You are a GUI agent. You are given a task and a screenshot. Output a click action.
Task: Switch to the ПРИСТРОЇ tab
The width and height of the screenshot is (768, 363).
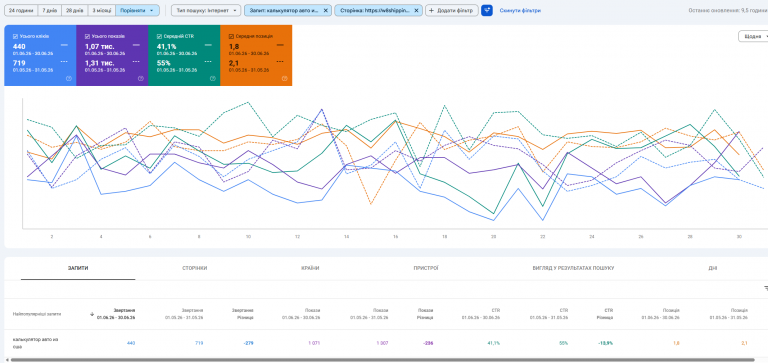pos(426,268)
